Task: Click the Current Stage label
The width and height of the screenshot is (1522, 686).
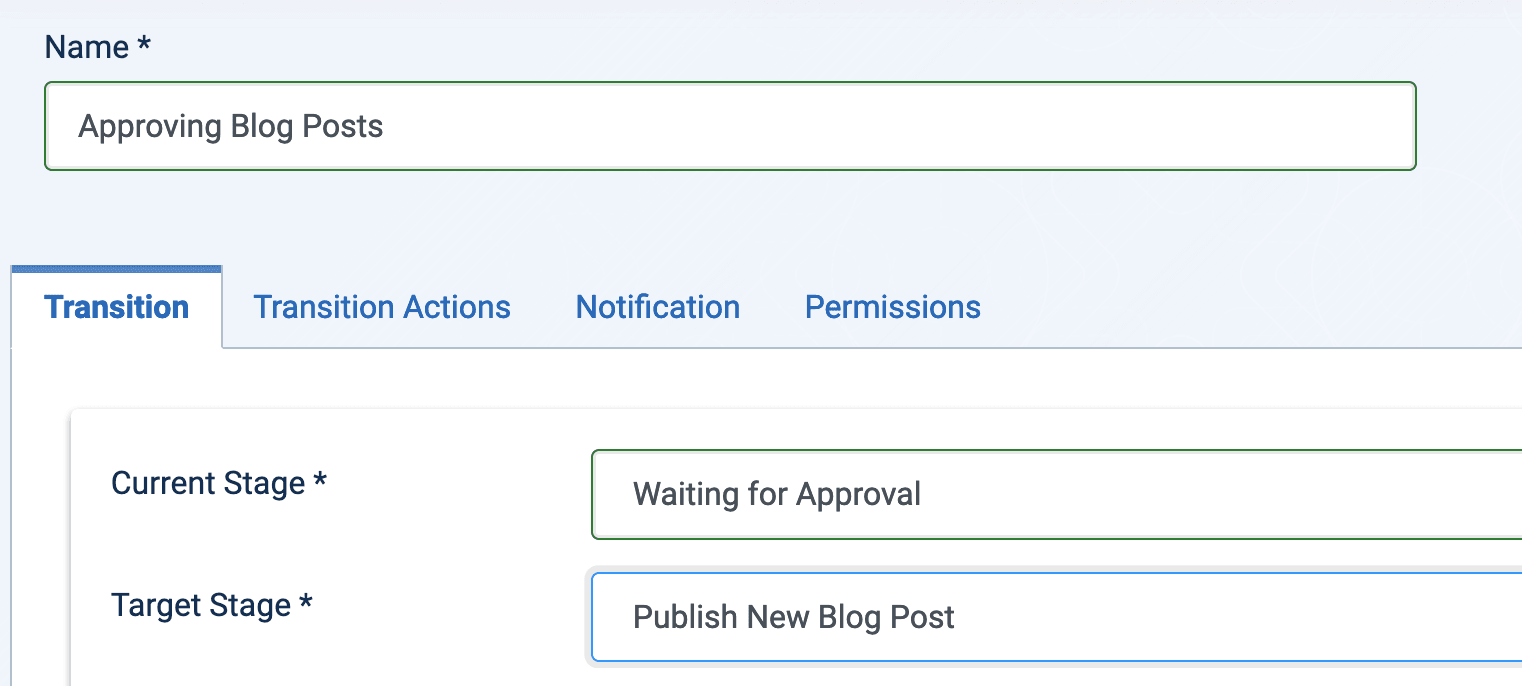Action: (x=207, y=483)
